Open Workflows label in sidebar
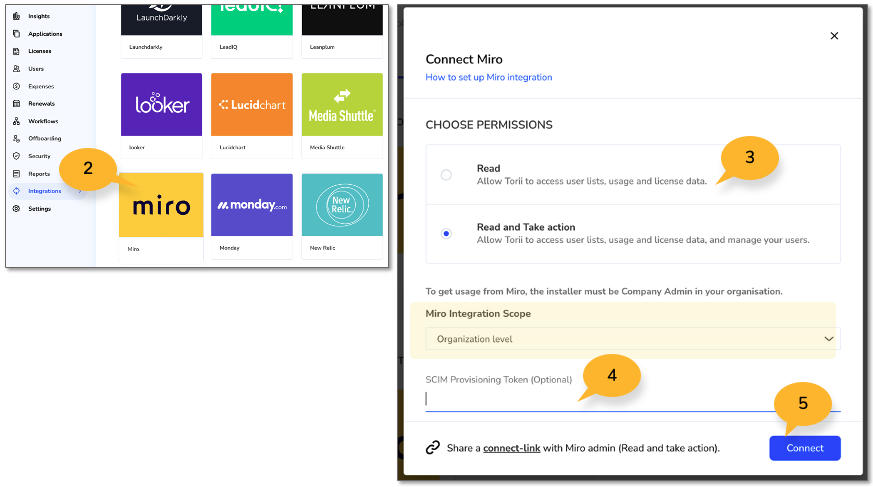The image size is (873, 487). pos(43,121)
